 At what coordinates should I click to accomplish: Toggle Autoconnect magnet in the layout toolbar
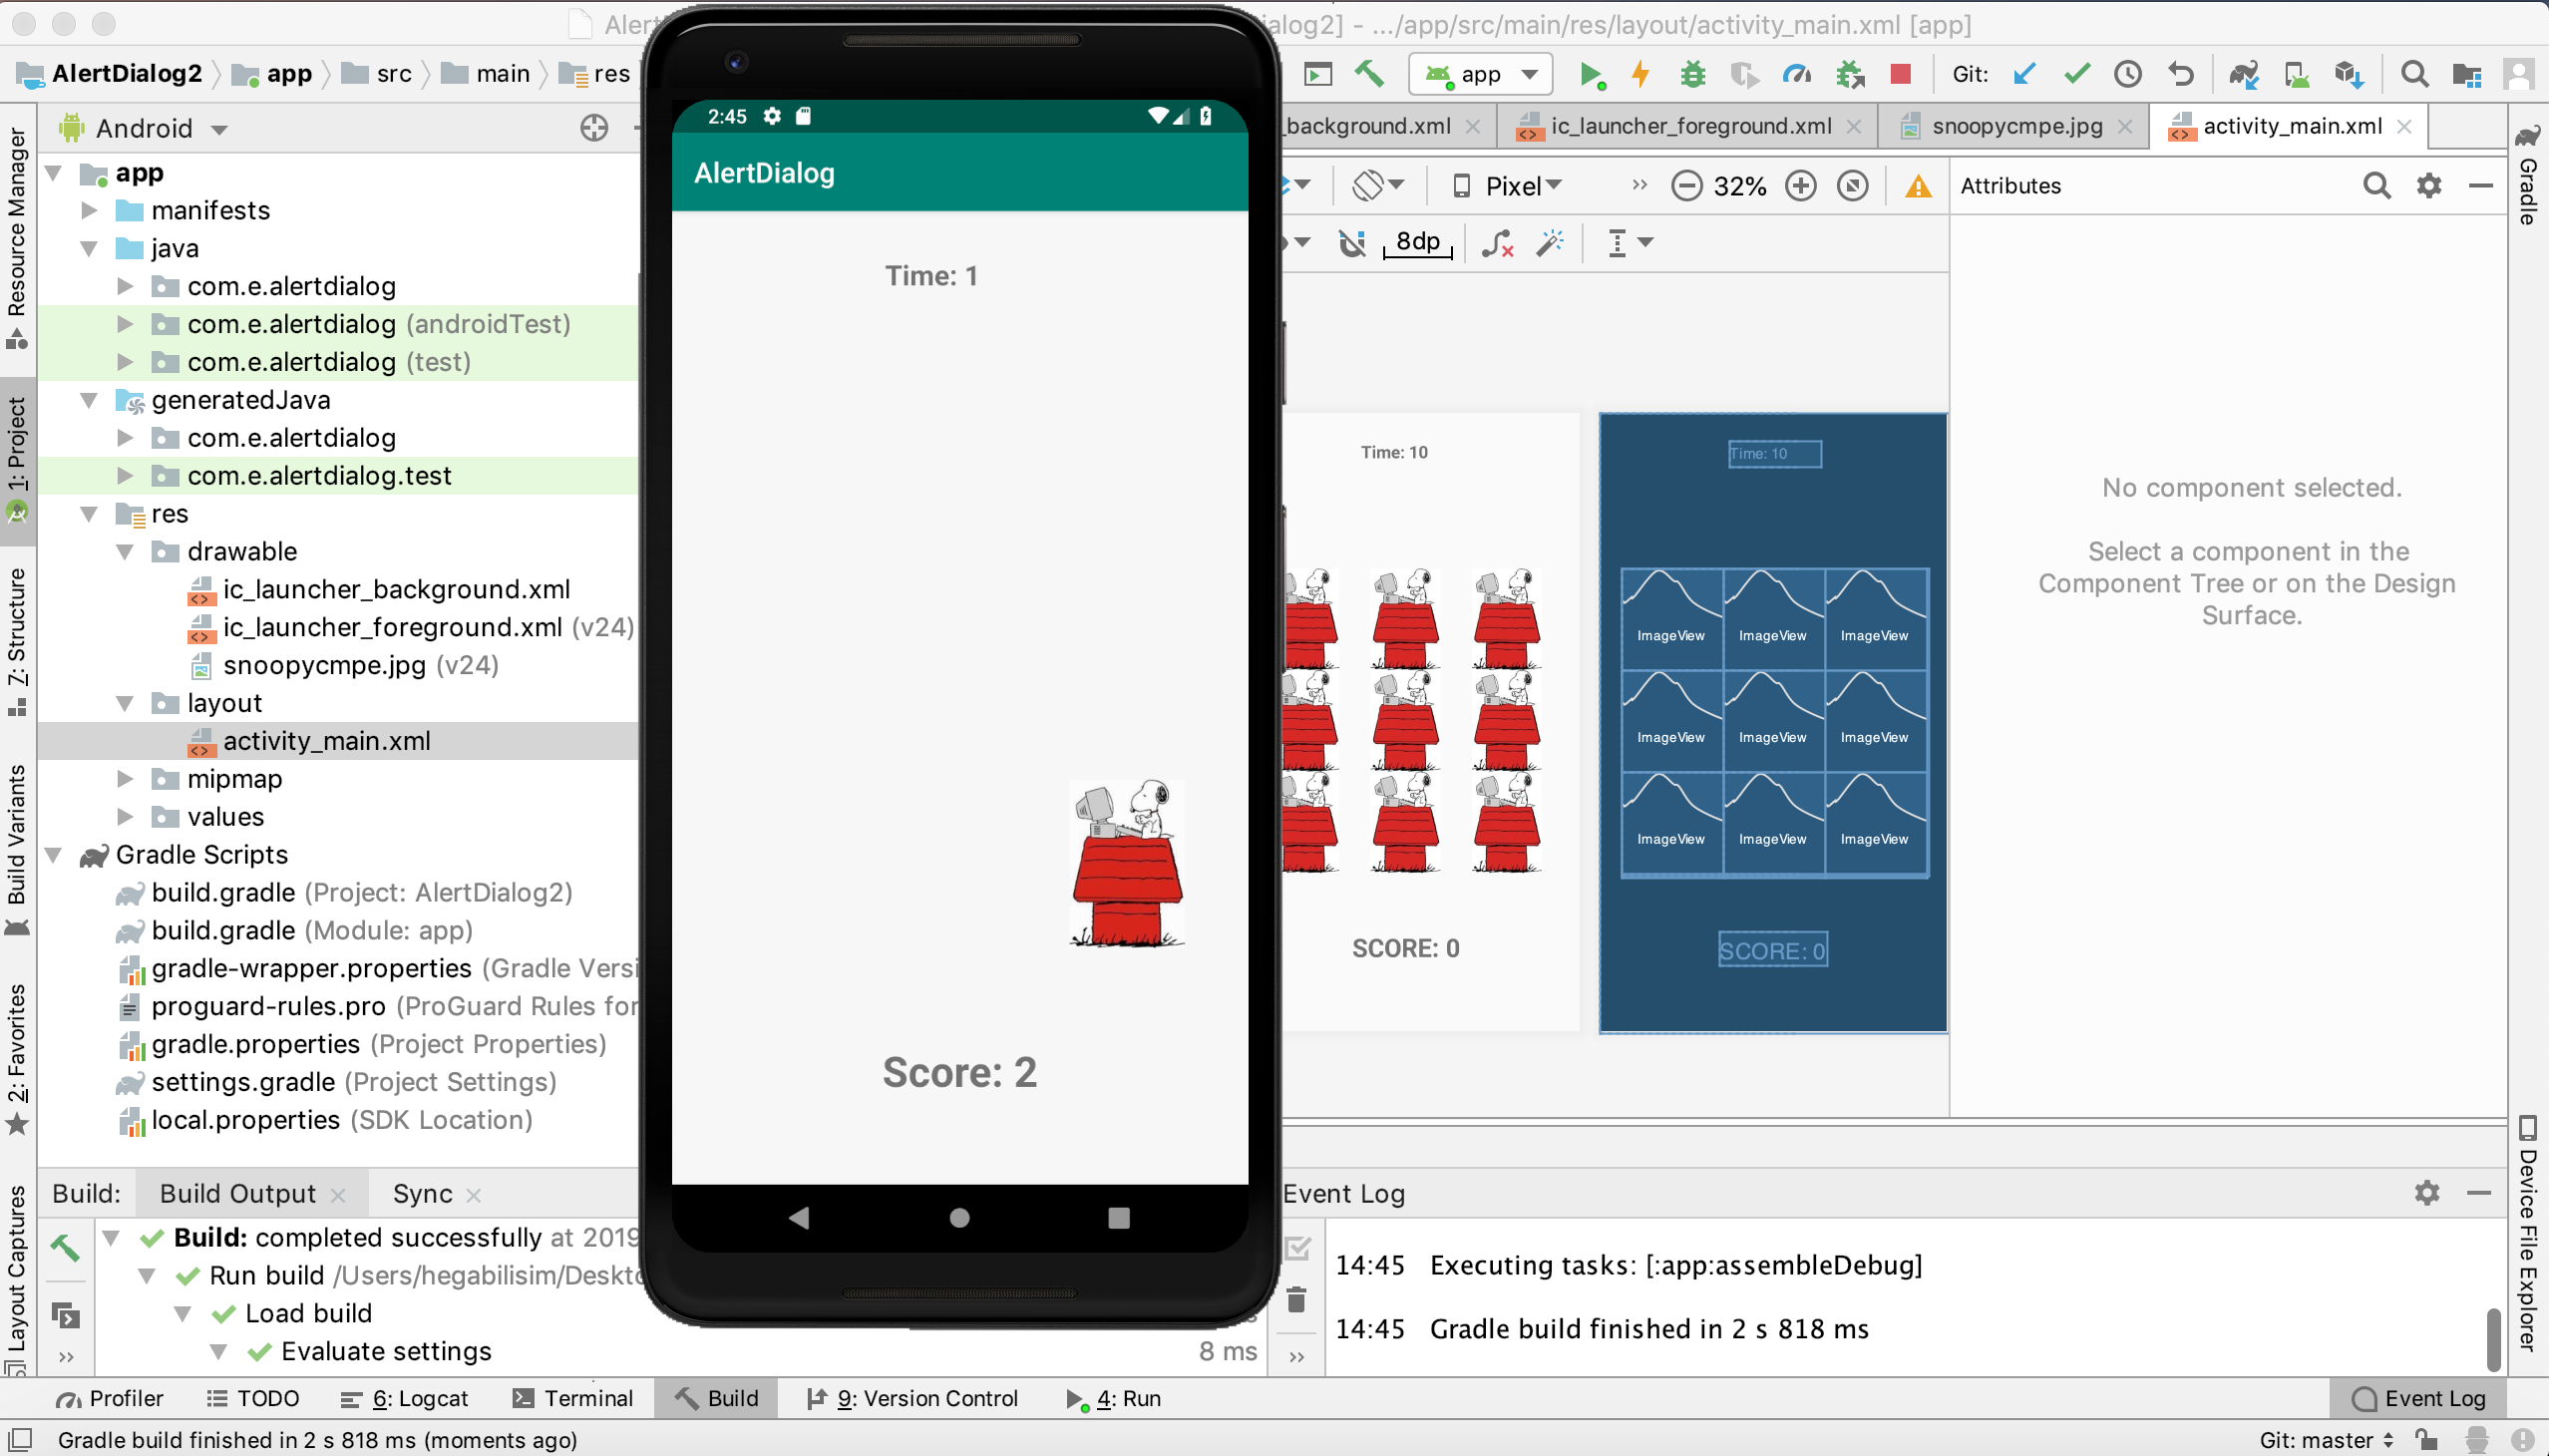coord(1352,242)
